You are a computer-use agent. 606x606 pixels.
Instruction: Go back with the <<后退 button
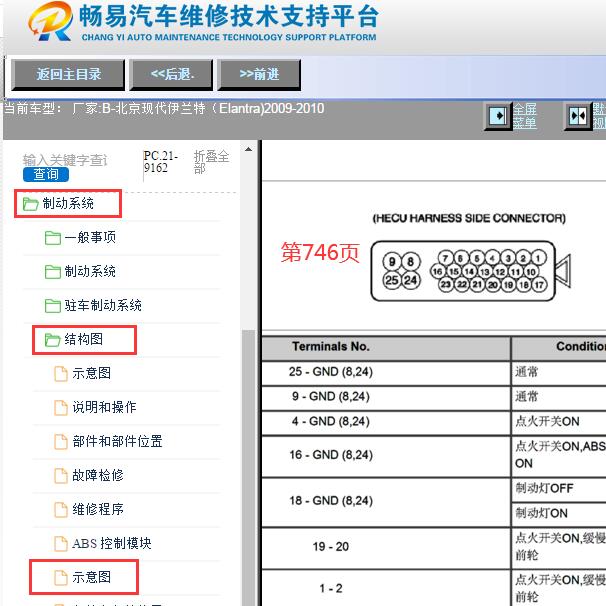[x=171, y=75]
